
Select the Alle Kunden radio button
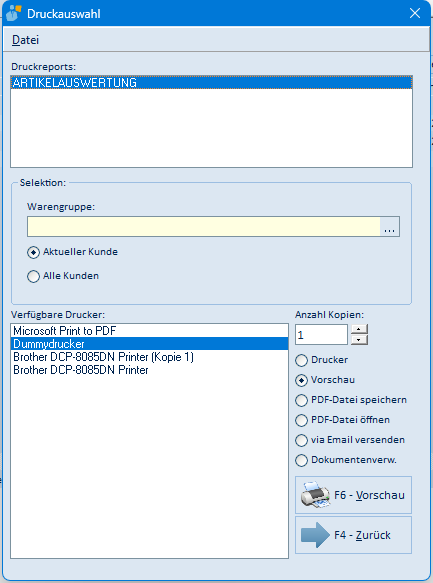click(x=33, y=276)
